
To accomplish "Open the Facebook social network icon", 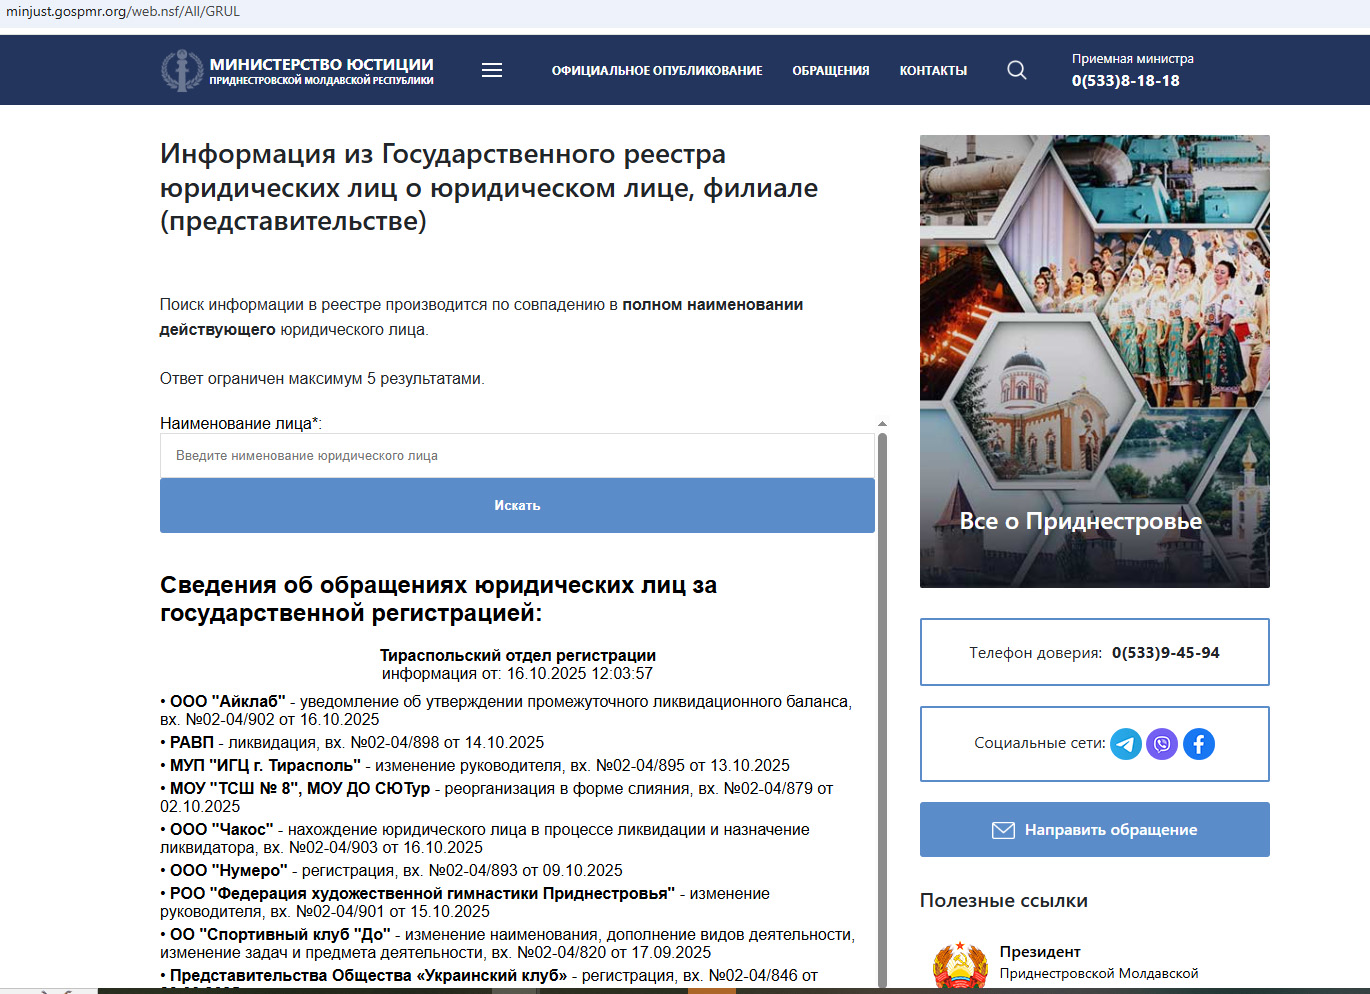I will pos(1199,744).
